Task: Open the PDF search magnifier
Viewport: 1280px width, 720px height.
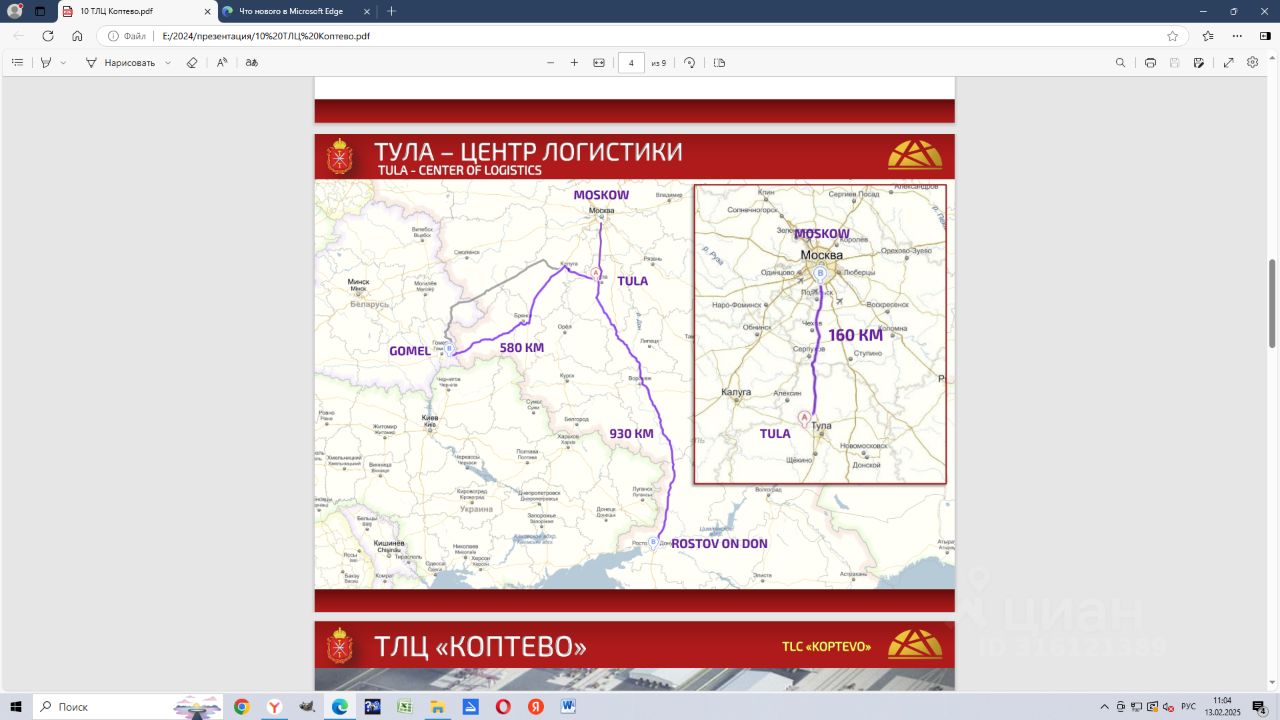Action: coord(1120,62)
